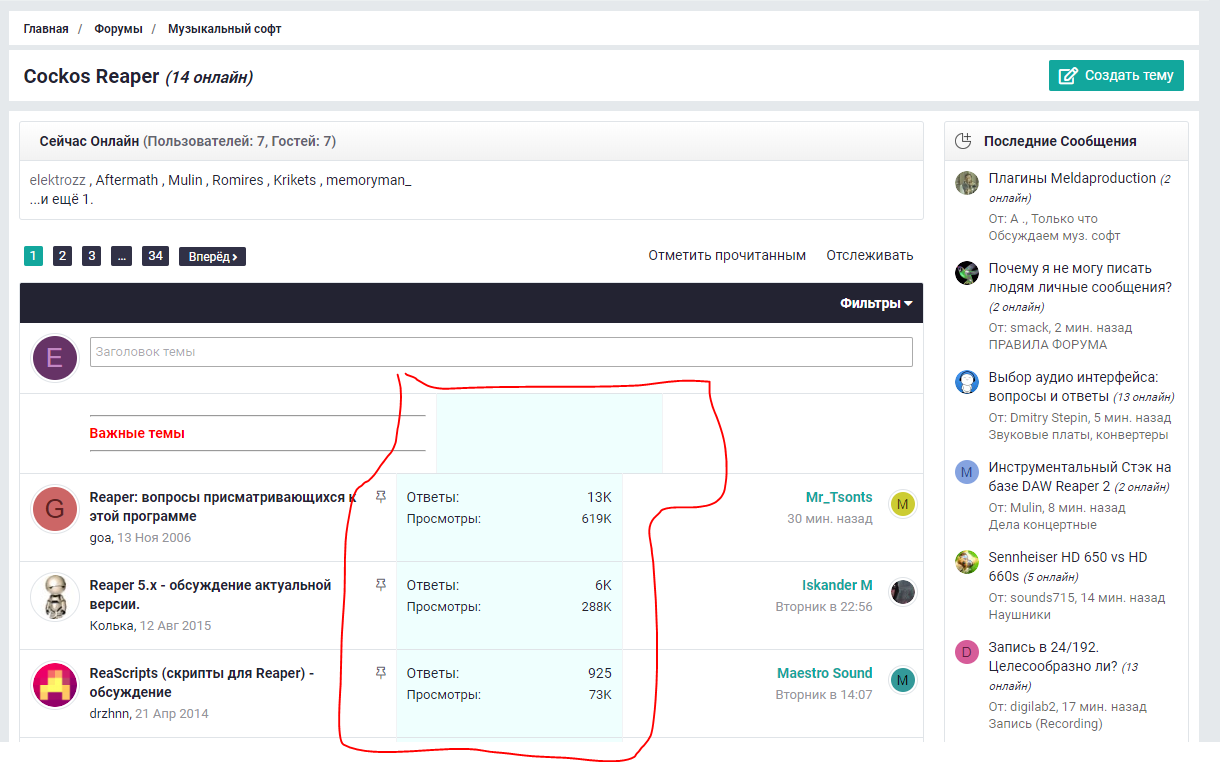Click Maestro Sound's teal M avatar
Viewport: 1220px width, 762px height.
pos(903,680)
